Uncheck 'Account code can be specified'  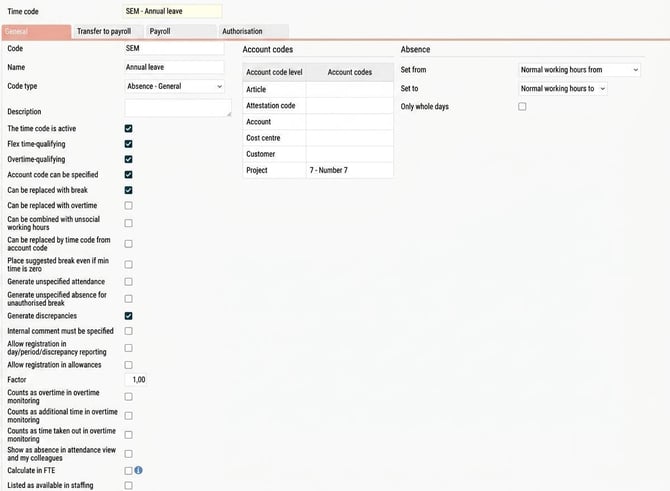128,174
